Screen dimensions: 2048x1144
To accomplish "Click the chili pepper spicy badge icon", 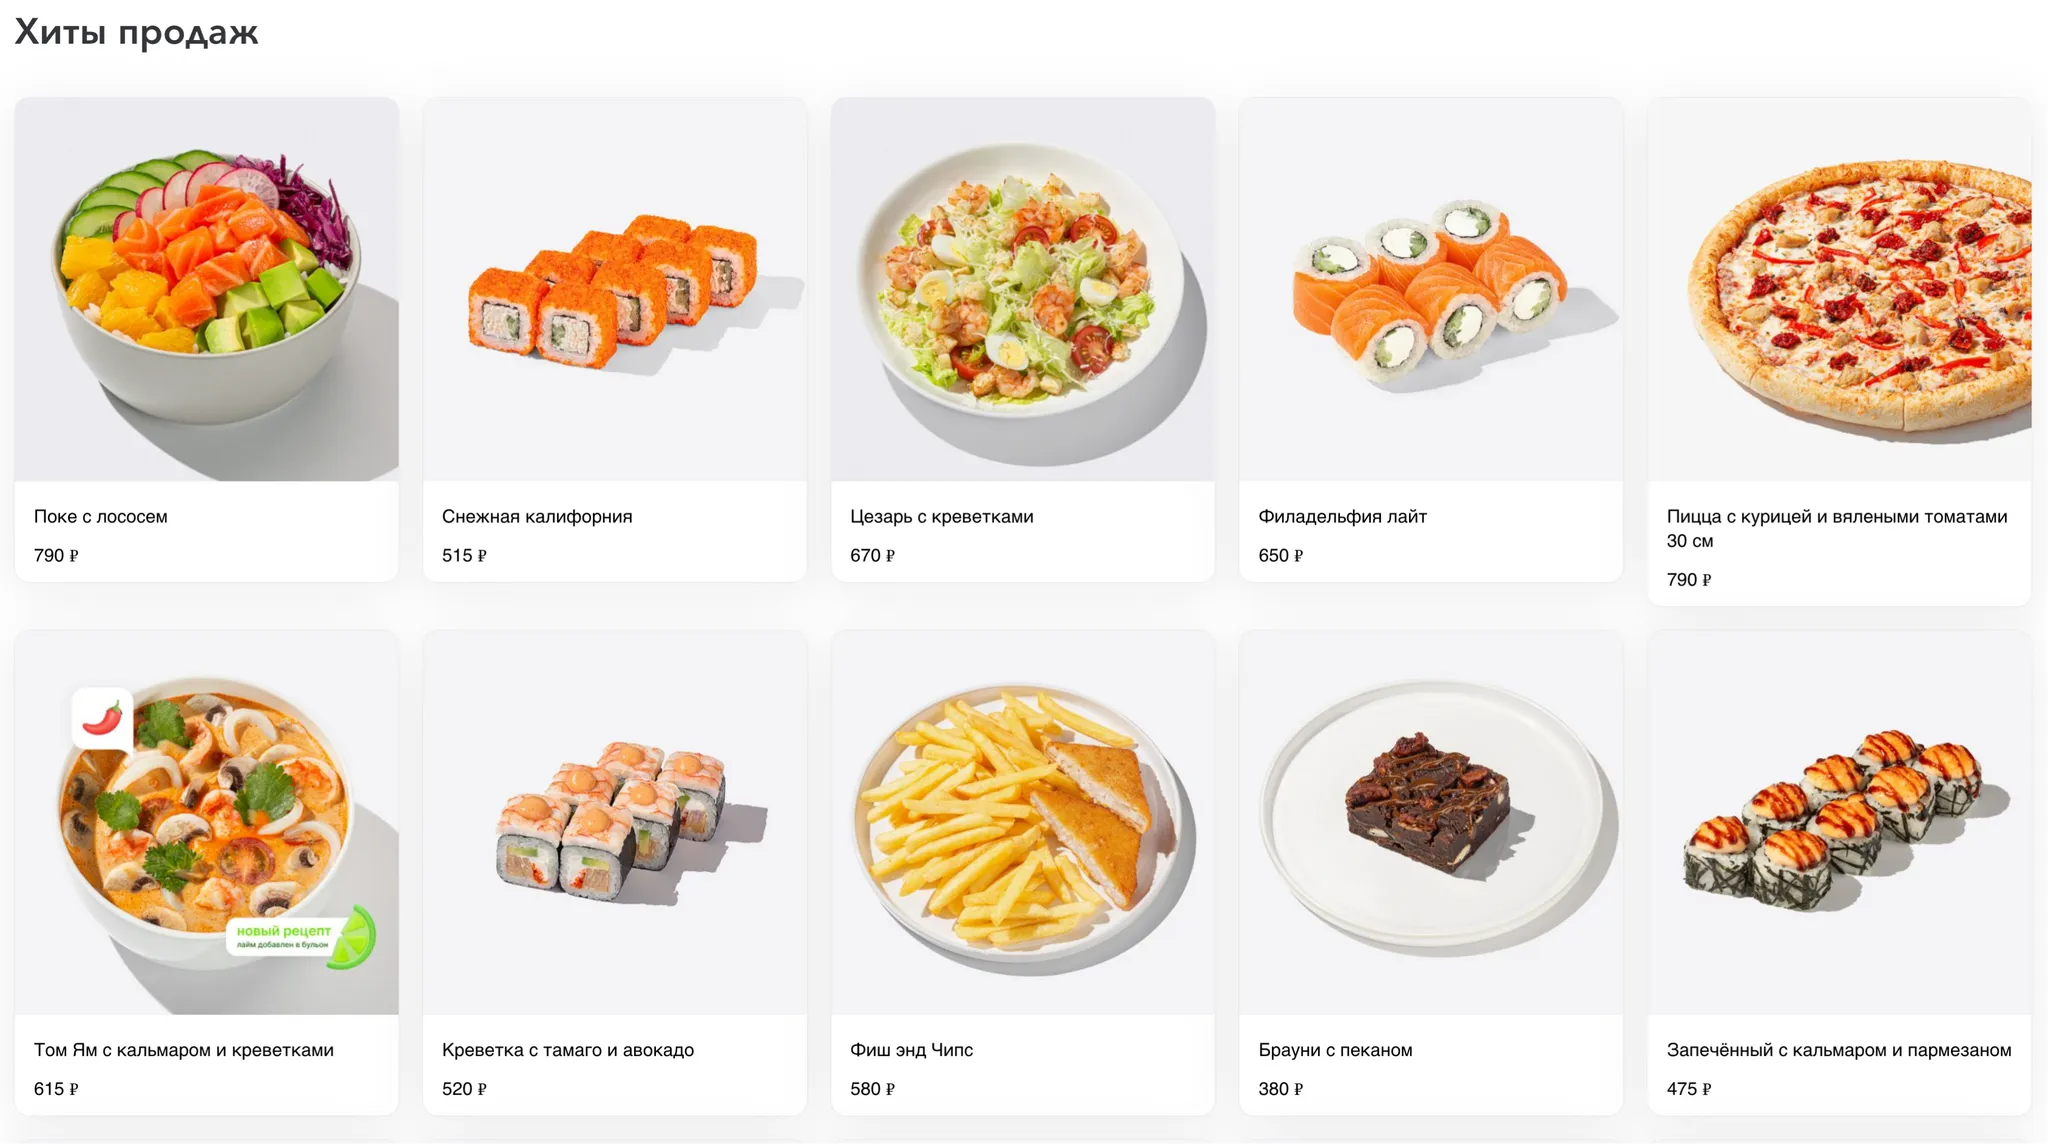I will (x=102, y=718).
